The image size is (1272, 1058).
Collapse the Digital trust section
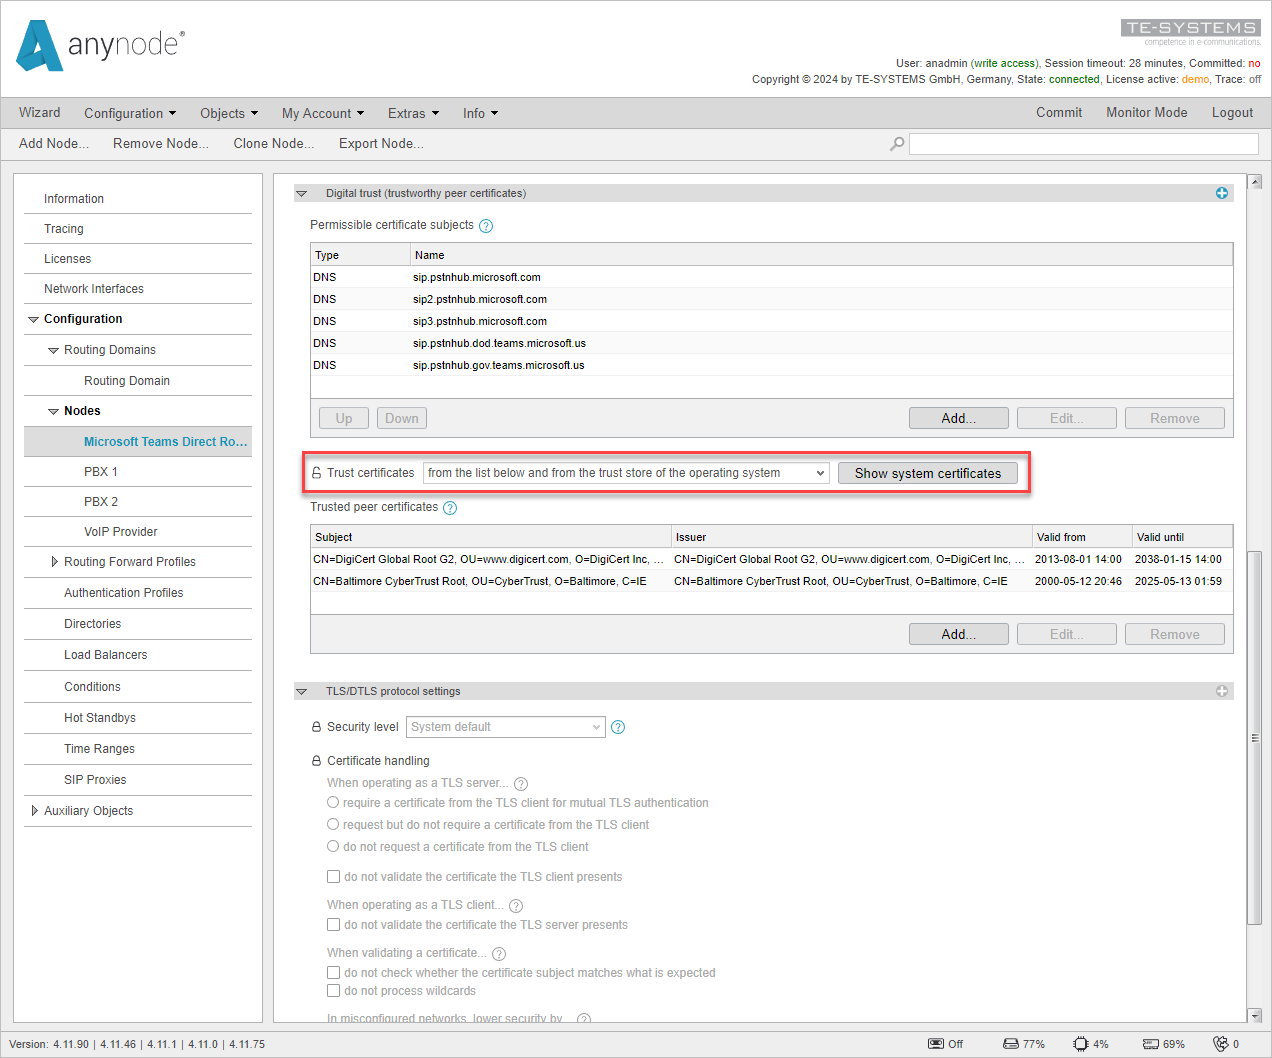click(x=301, y=194)
